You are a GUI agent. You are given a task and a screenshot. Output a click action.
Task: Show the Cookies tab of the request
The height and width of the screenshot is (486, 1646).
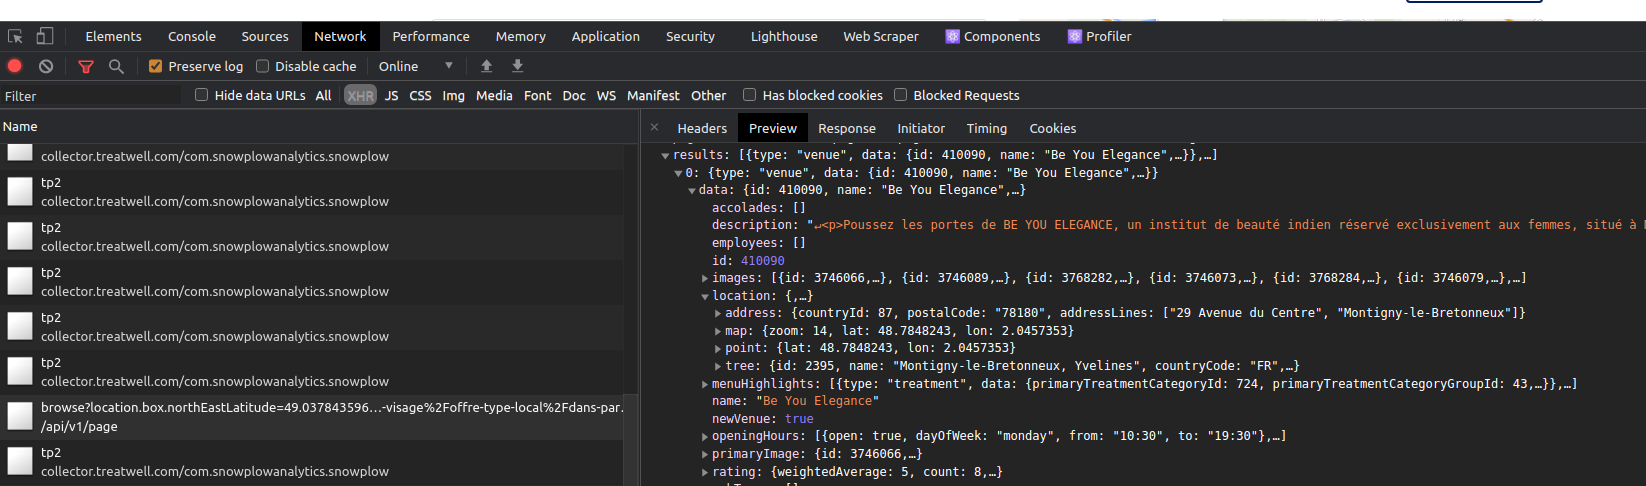(1053, 128)
